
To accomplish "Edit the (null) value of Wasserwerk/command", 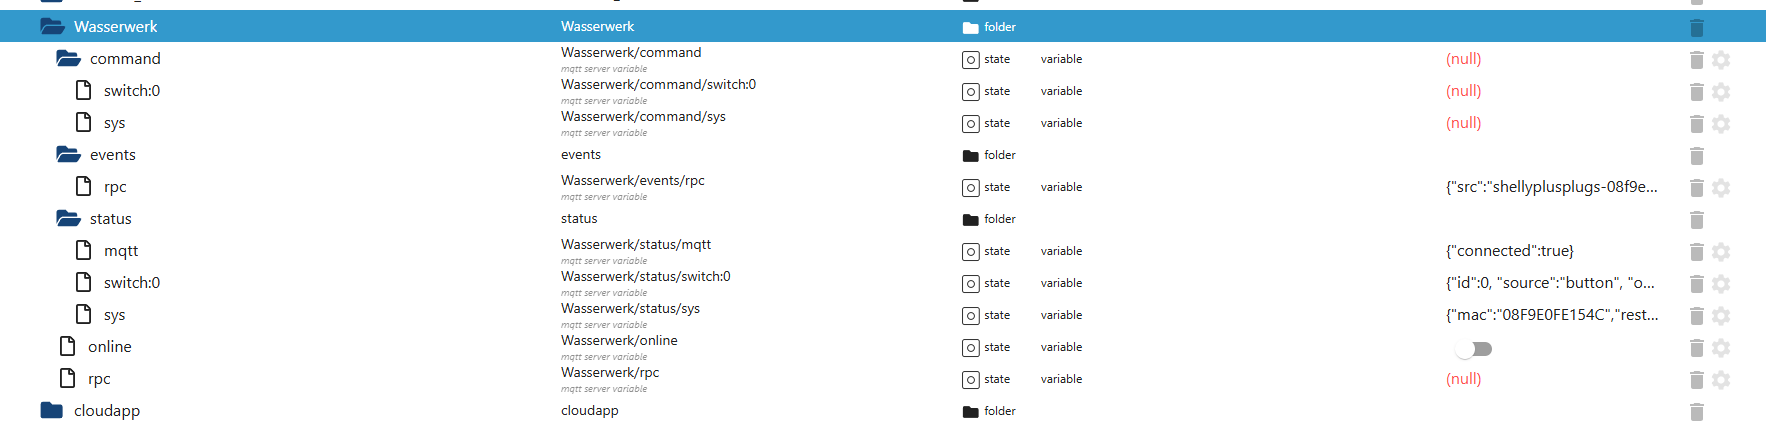I will click(1463, 59).
